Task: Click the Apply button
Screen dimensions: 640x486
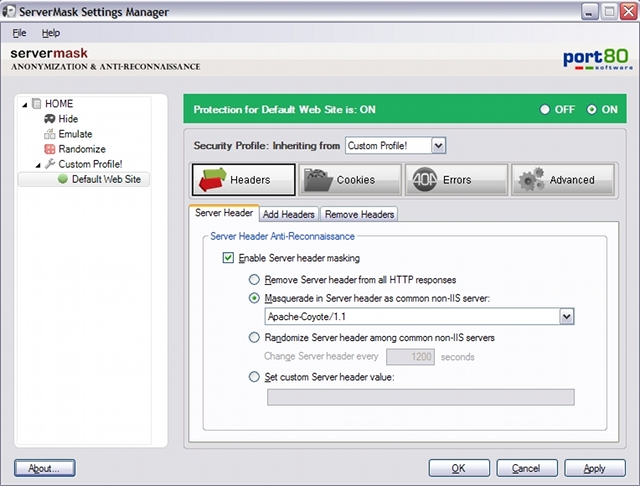Action: (x=595, y=468)
